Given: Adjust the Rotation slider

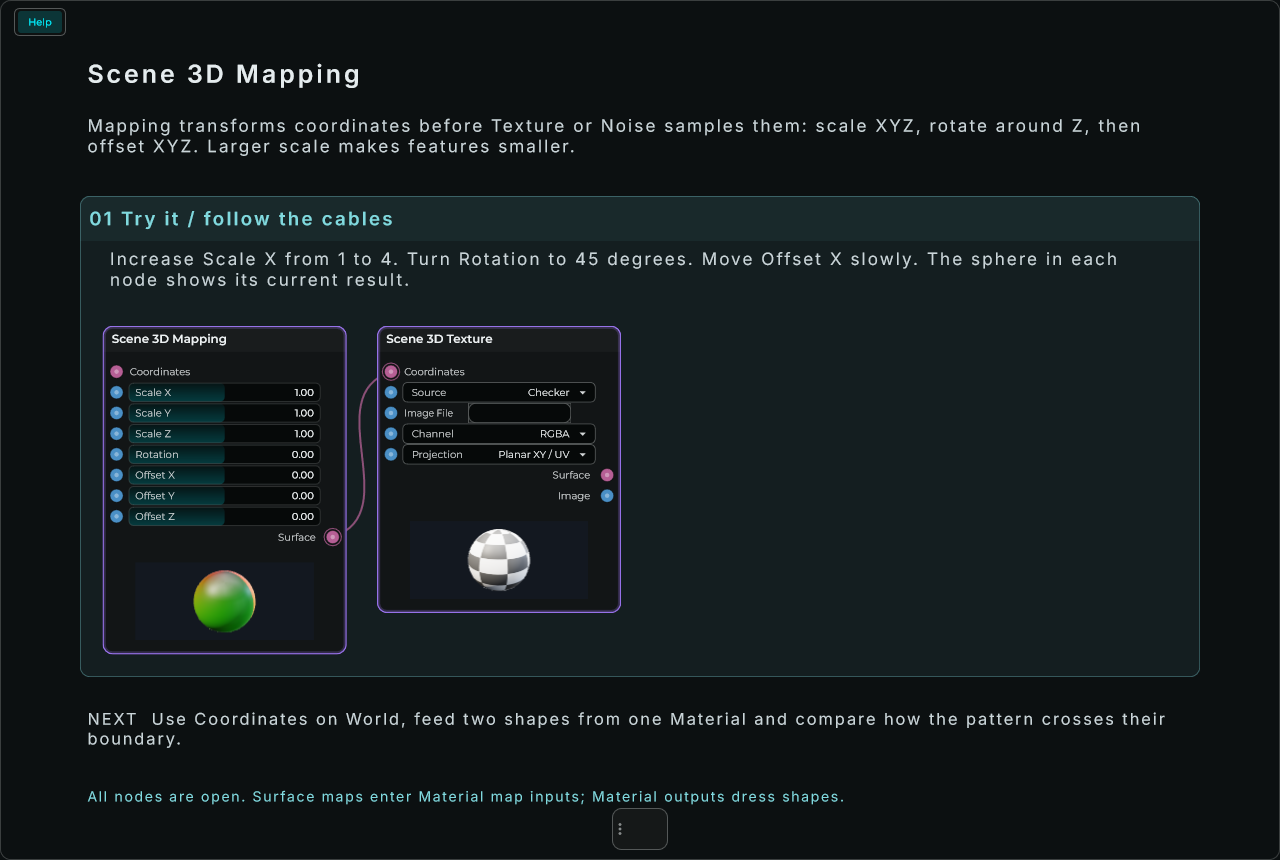Looking at the screenshot, I should coord(224,455).
